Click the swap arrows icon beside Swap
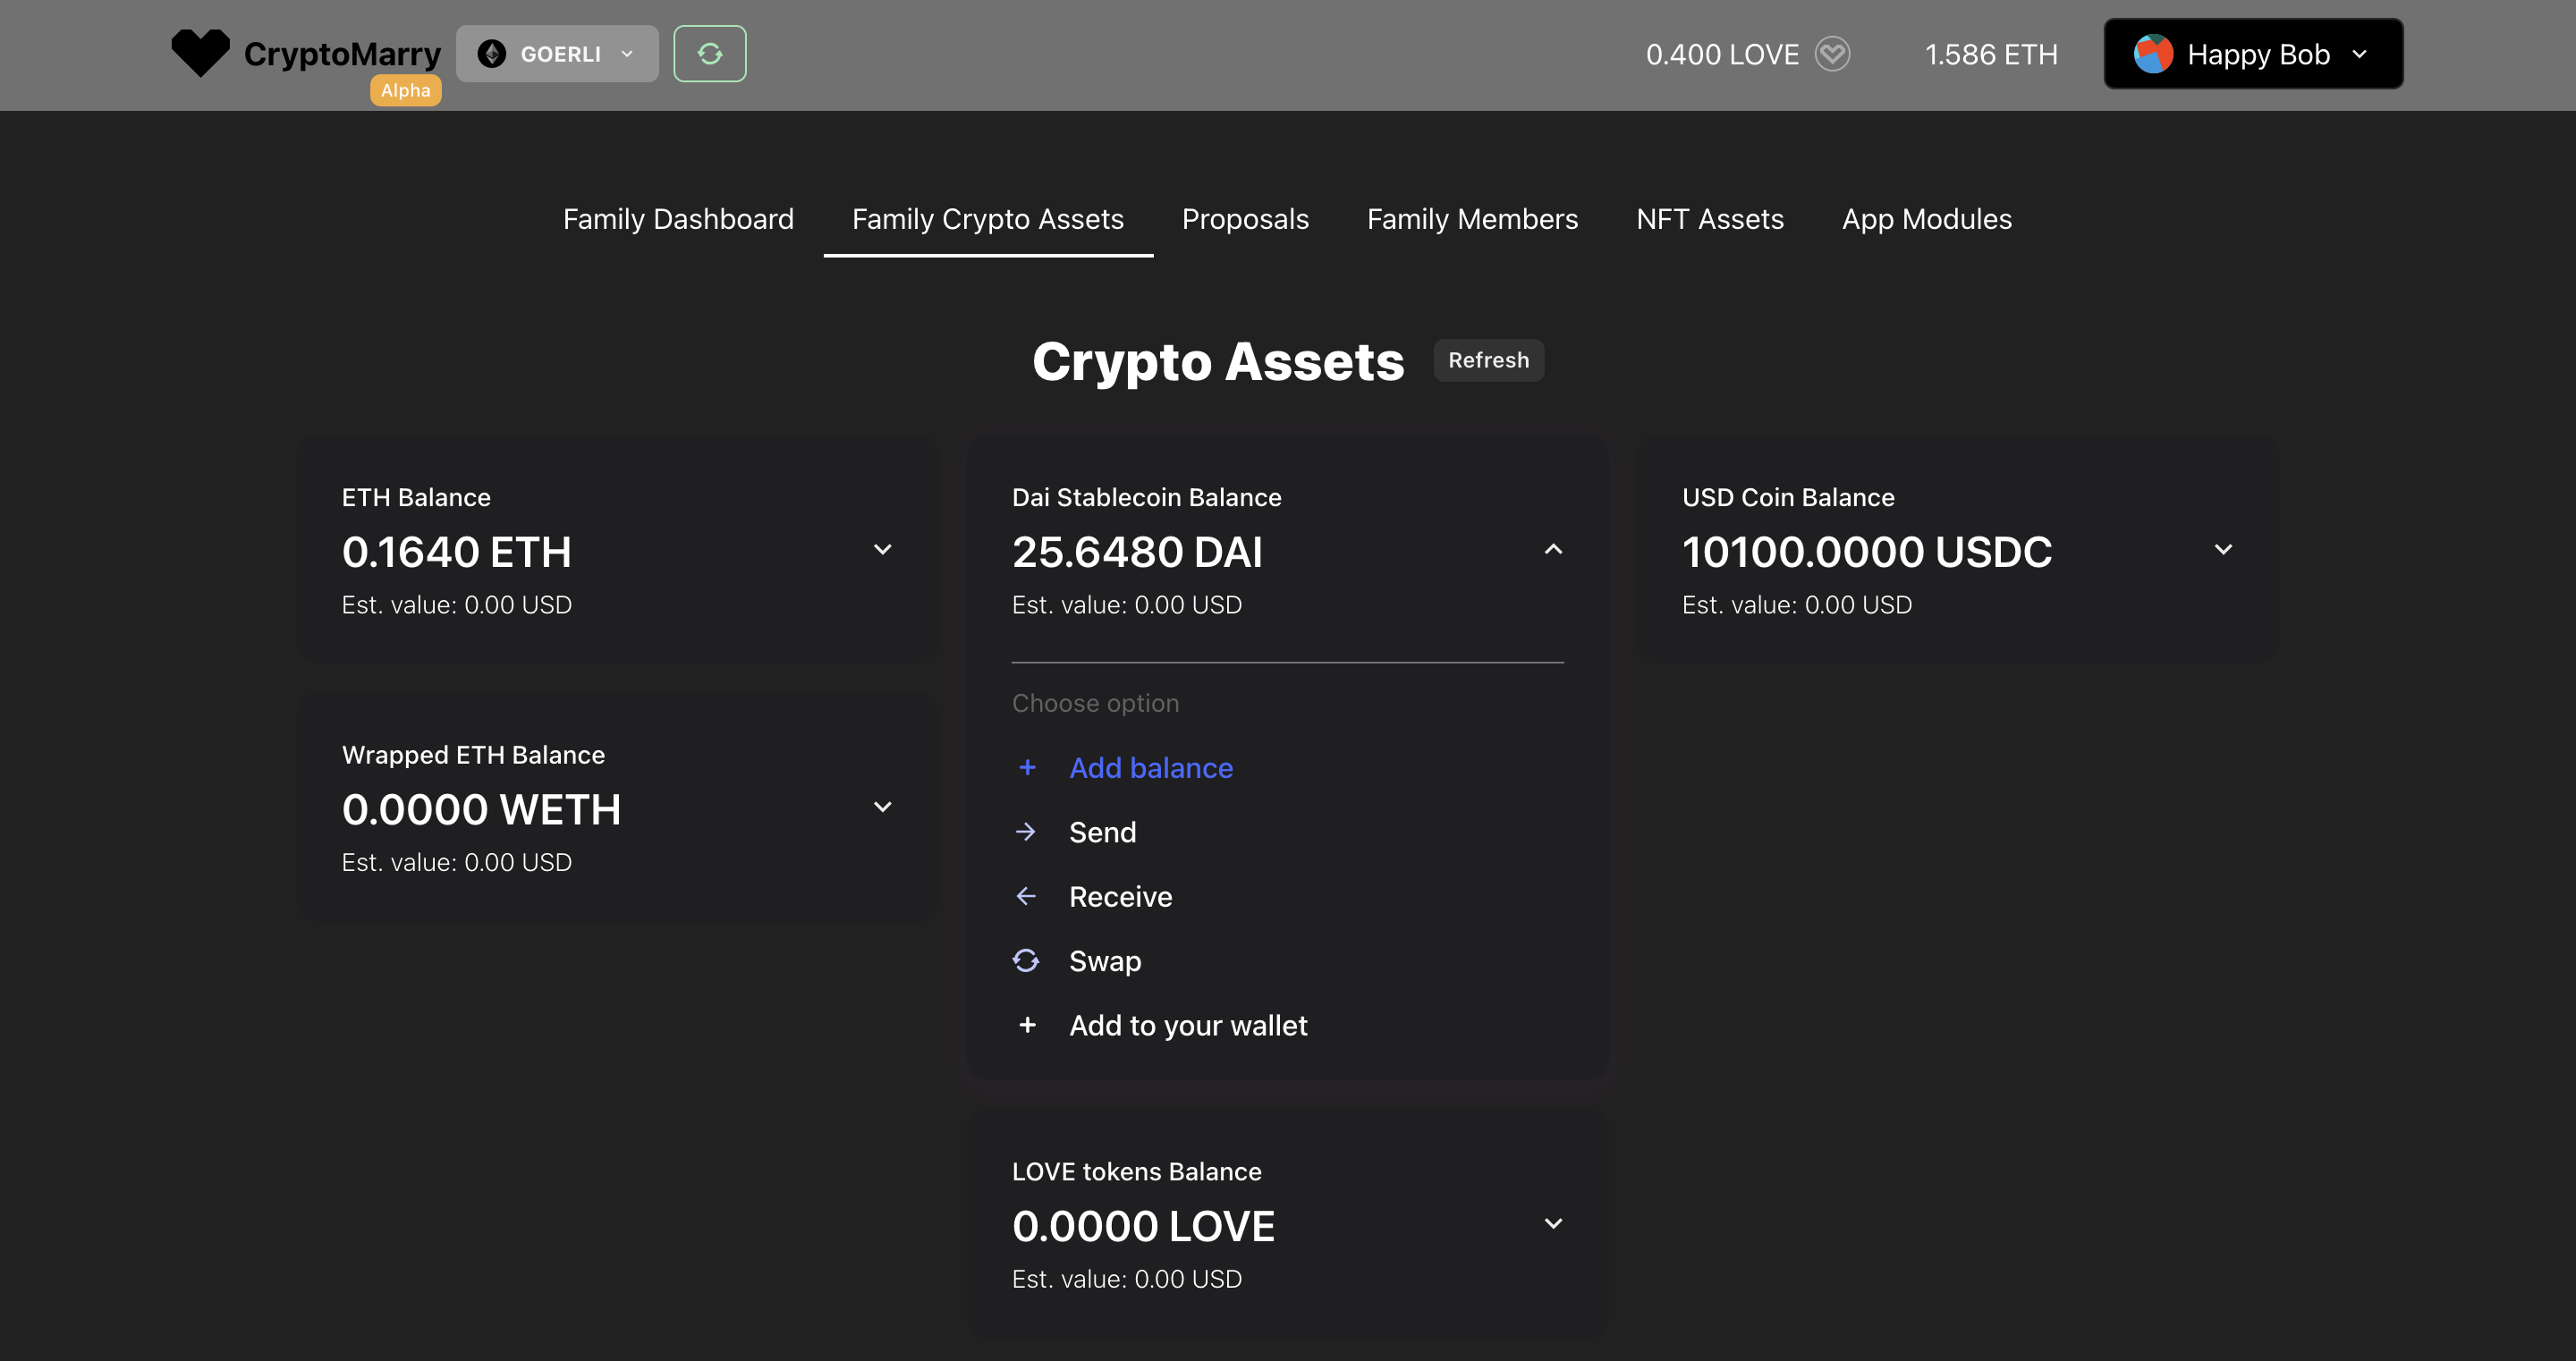 tap(1026, 960)
